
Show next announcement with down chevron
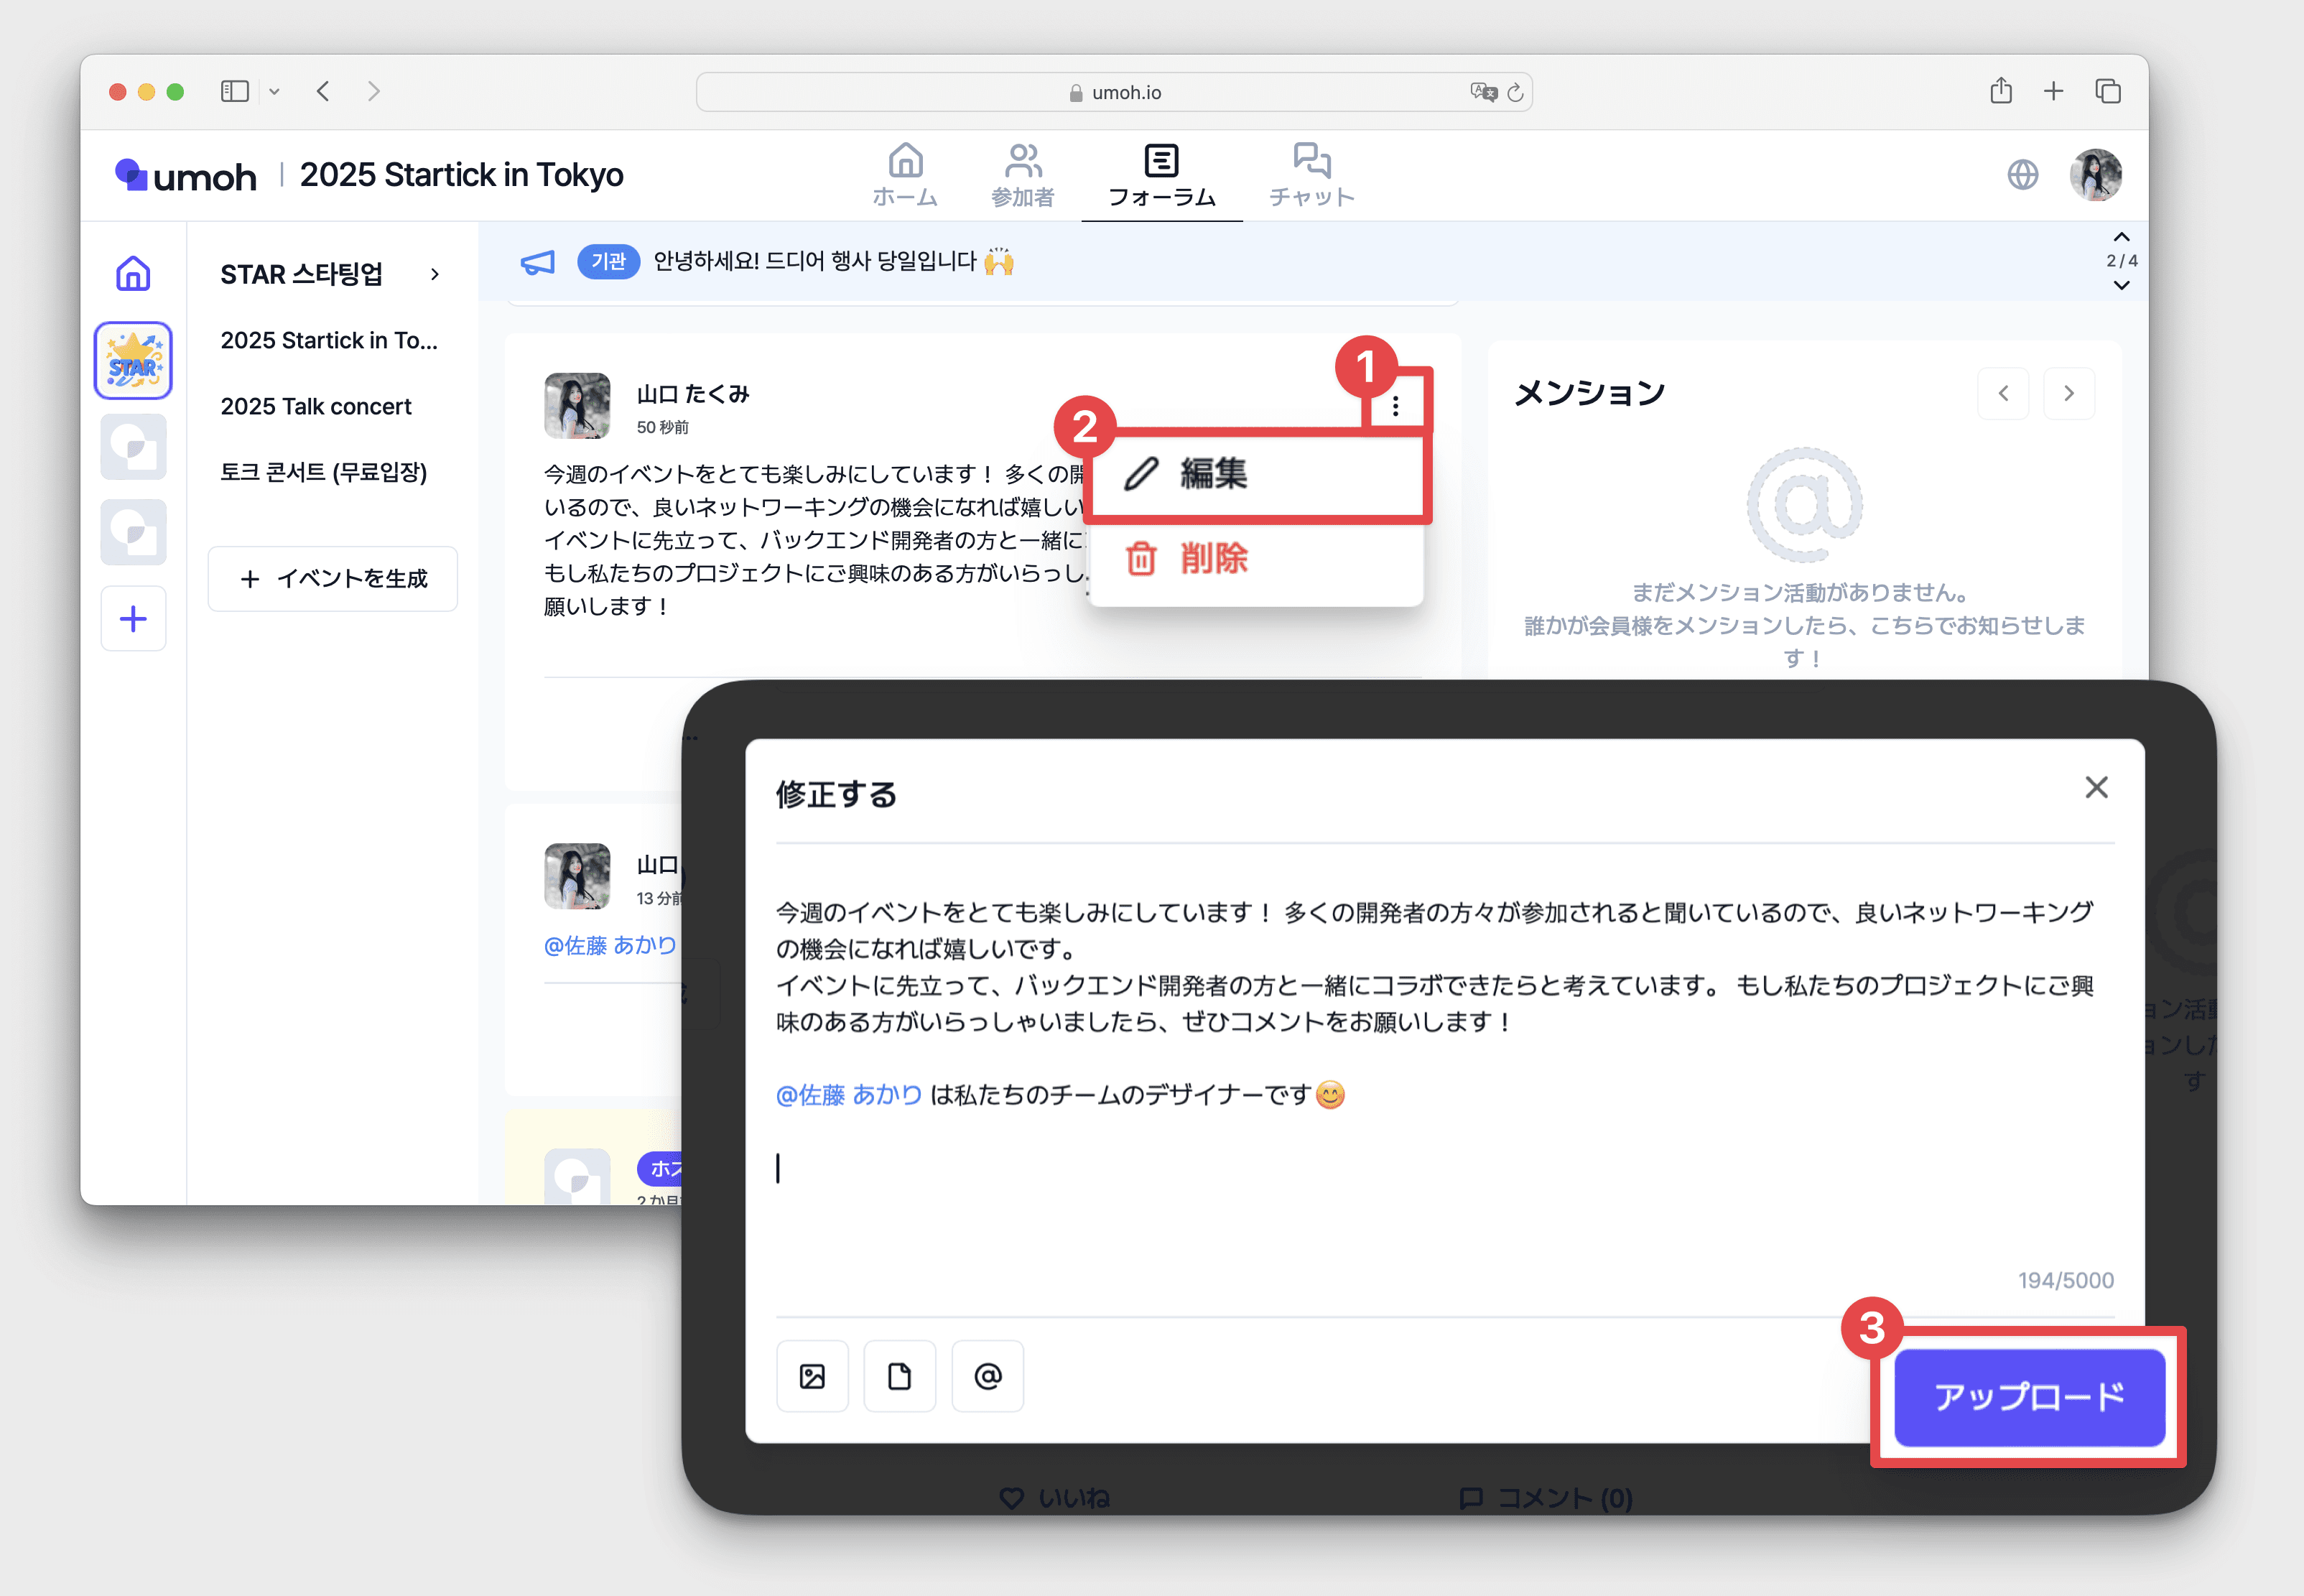(x=2121, y=286)
